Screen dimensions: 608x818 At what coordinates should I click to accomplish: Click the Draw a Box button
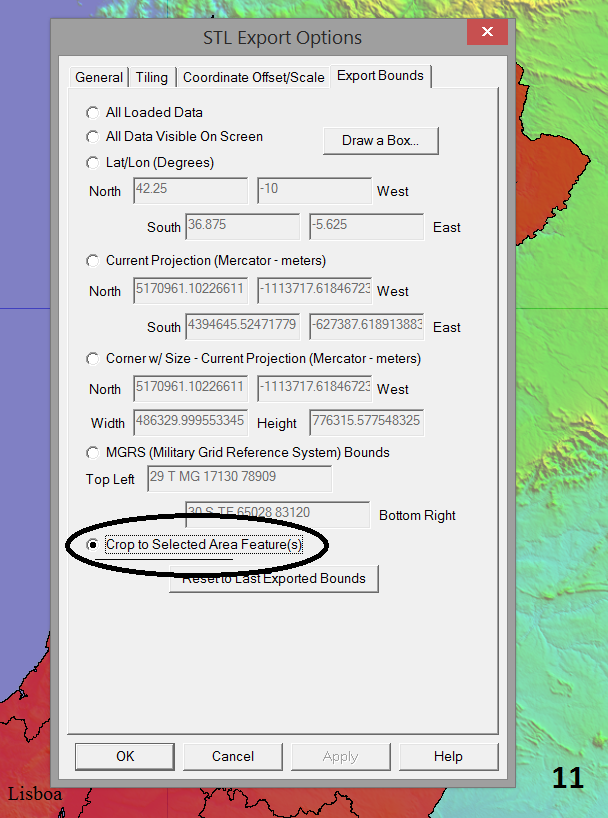click(381, 141)
